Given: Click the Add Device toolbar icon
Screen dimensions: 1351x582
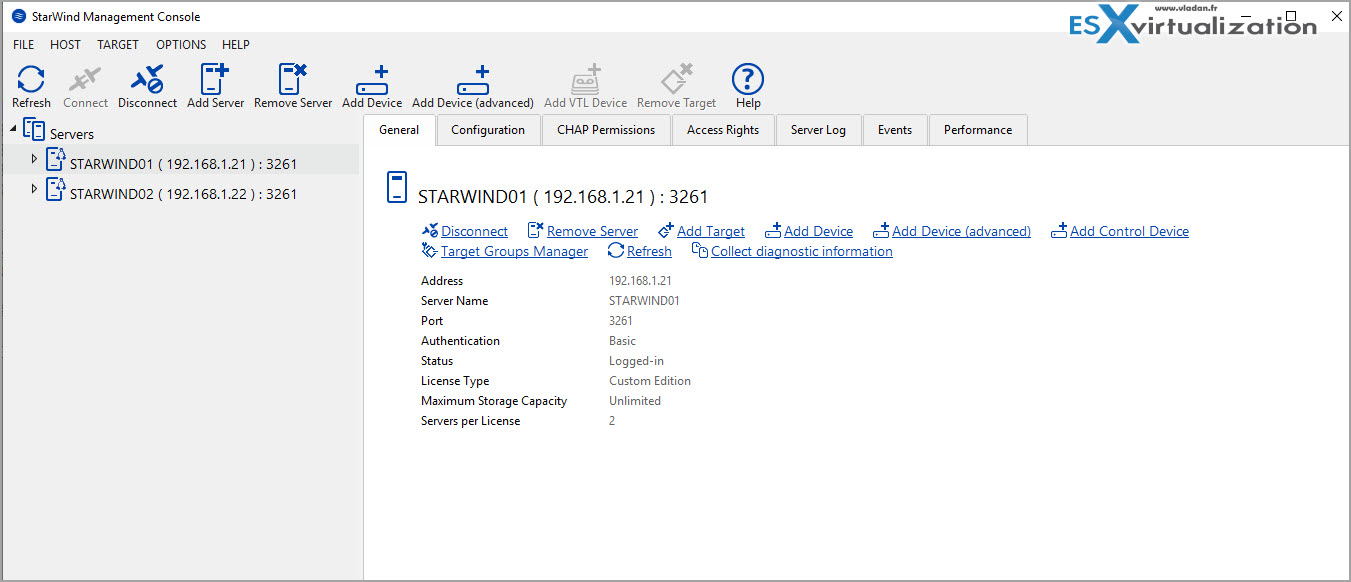Looking at the screenshot, I should (x=372, y=80).
